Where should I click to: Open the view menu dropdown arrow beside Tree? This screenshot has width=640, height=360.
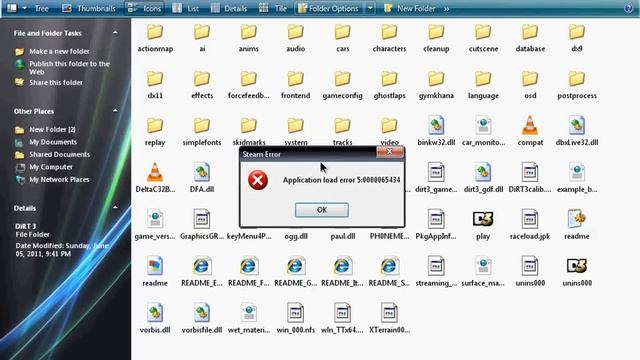coord(24,8)
